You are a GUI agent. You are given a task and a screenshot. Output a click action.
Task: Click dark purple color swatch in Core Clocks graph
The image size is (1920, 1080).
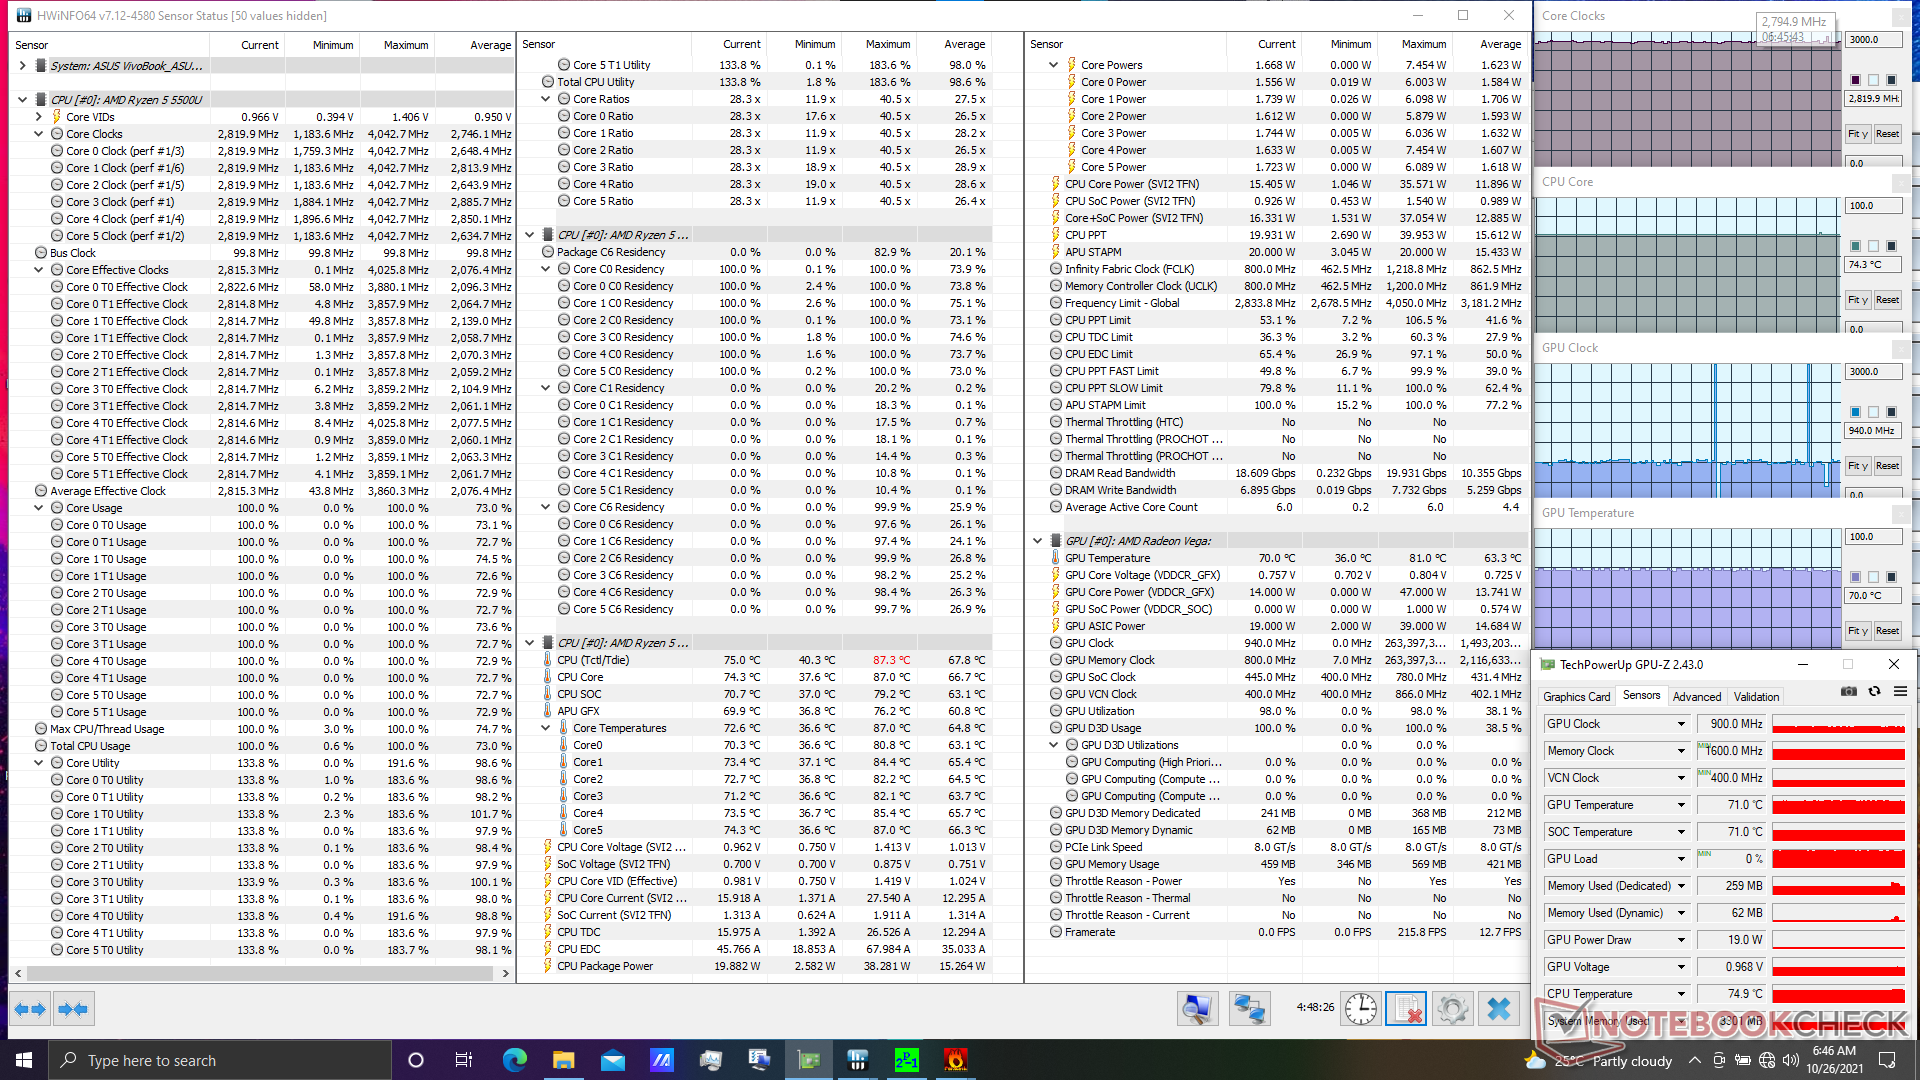[x=1856, y=80]
